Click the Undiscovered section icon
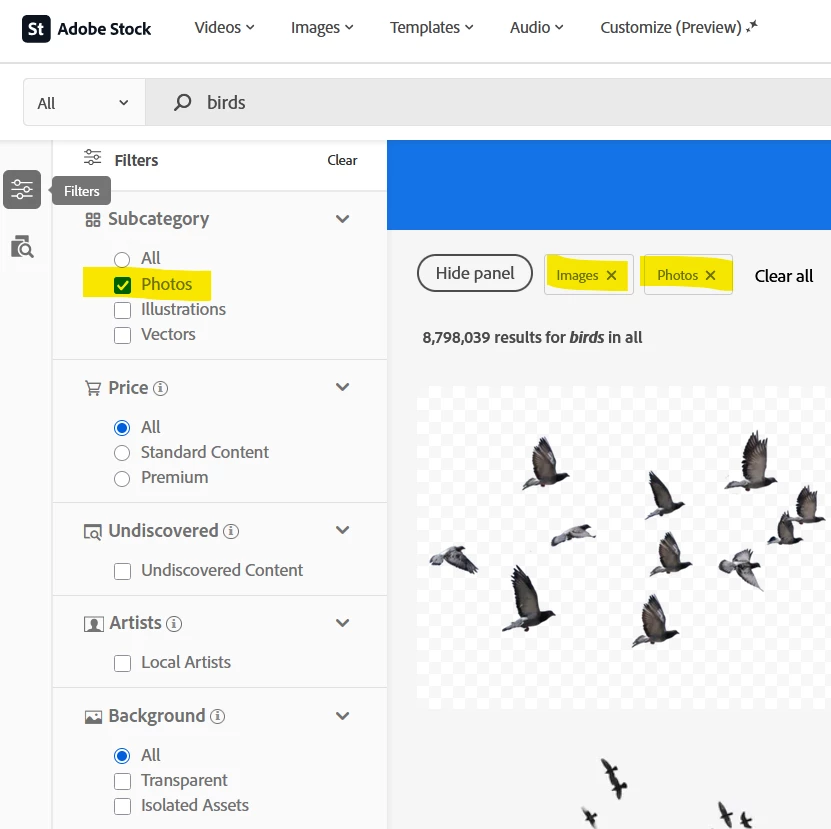 pyautogui.click(x=93, y=532)
